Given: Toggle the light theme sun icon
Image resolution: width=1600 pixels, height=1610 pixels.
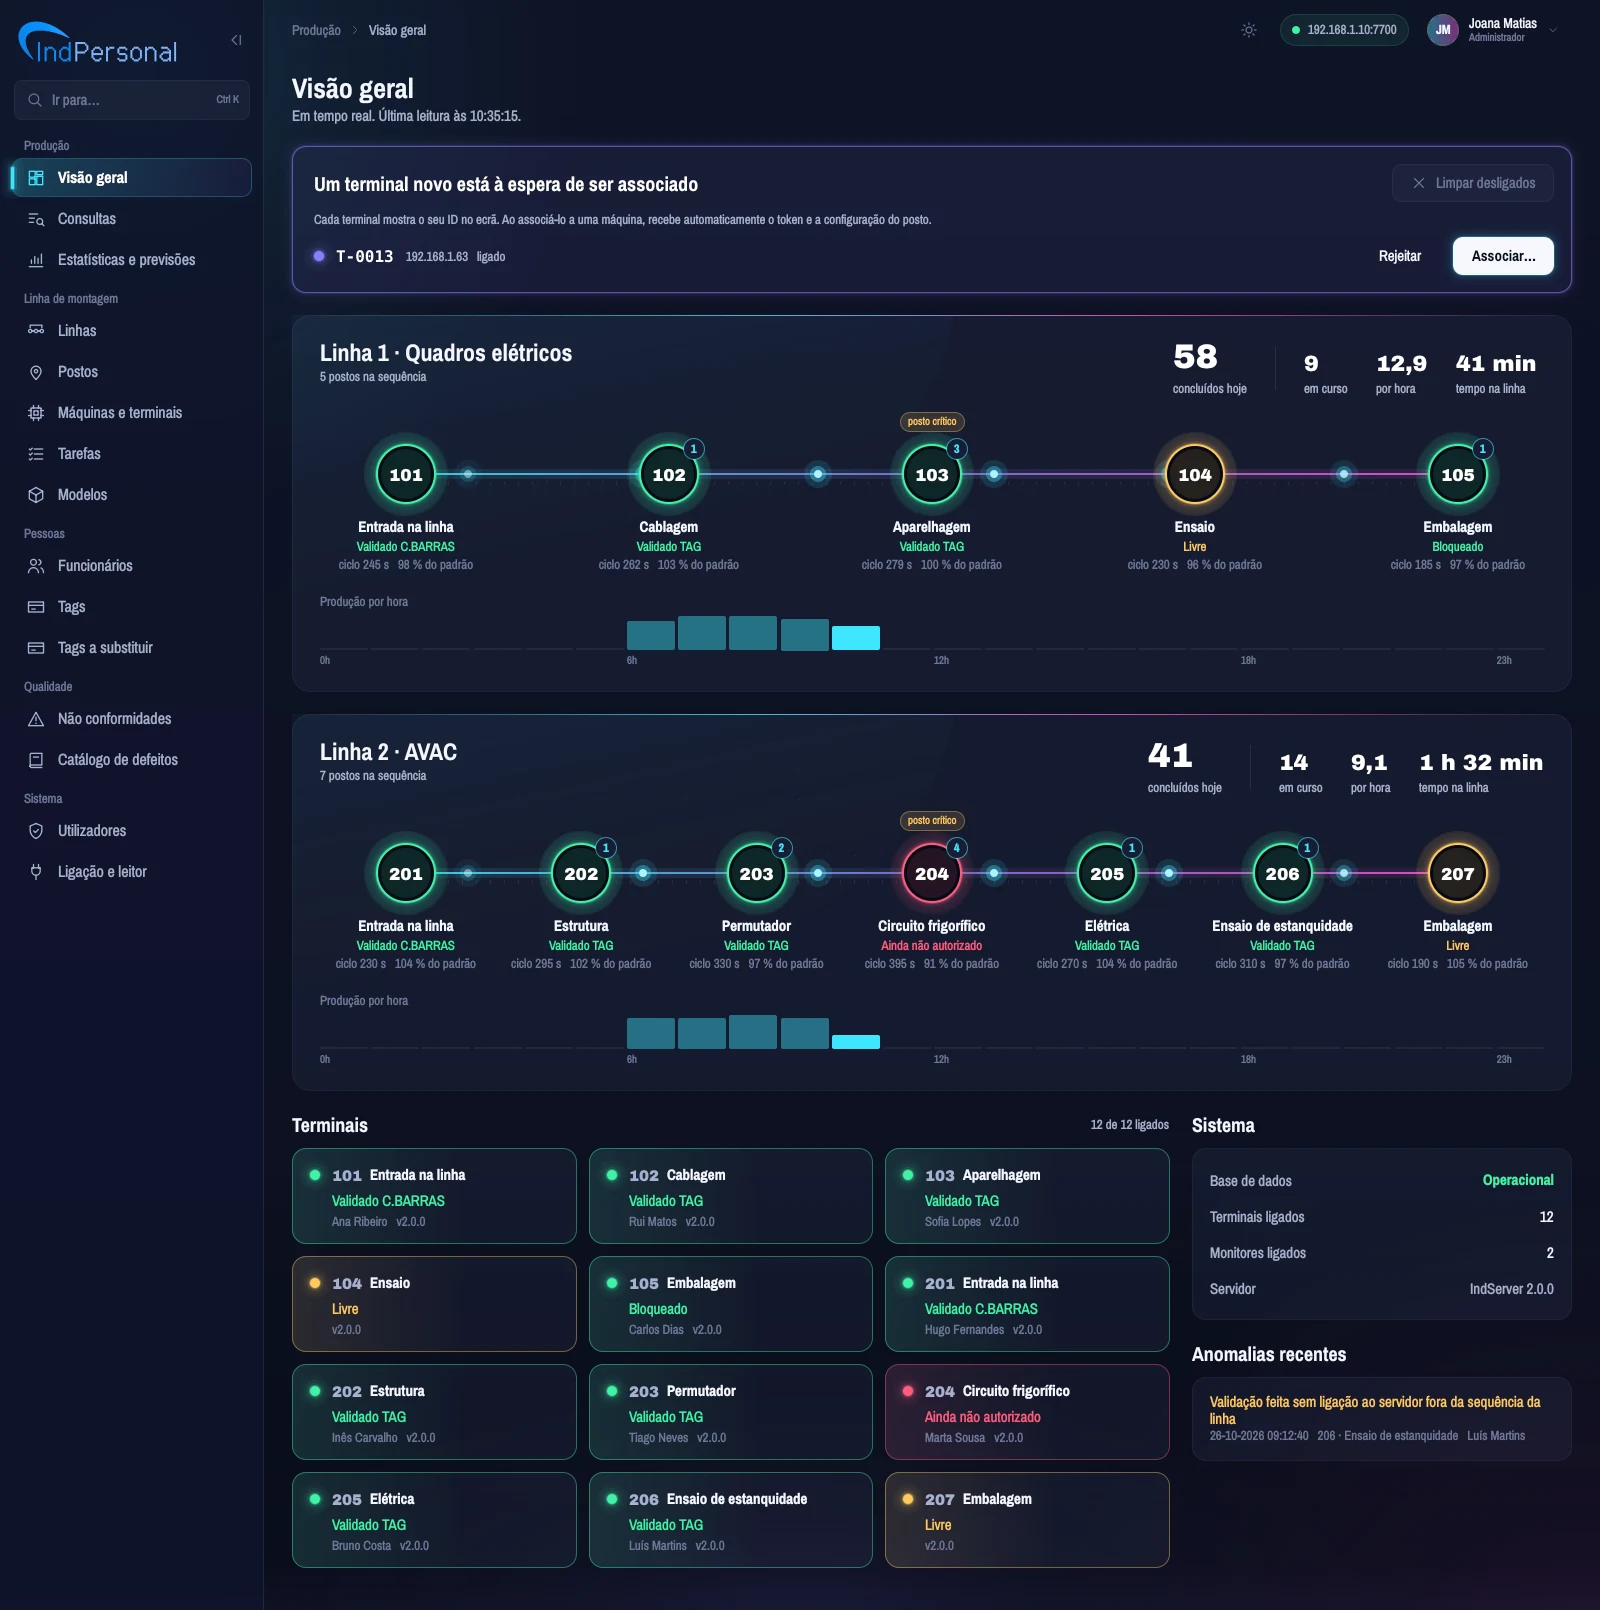Looking at the screenshot, I should [1249, 30].
